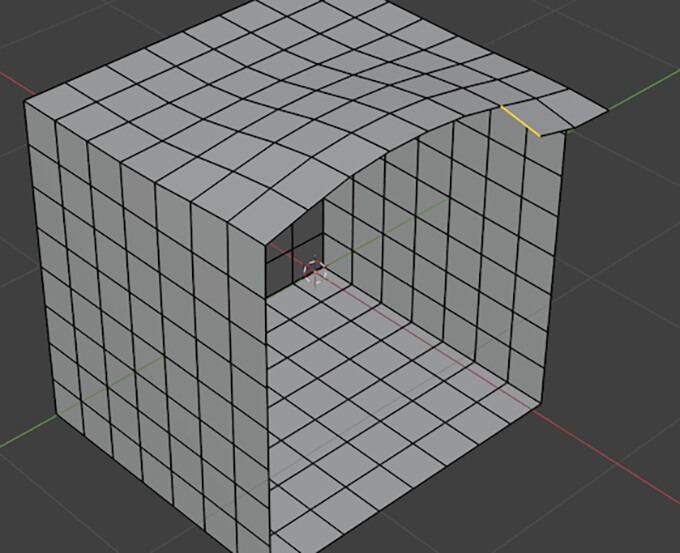Select the vertex where the curved top meets the front opening
The image size is (680, 553).
(x=265, y=240)
